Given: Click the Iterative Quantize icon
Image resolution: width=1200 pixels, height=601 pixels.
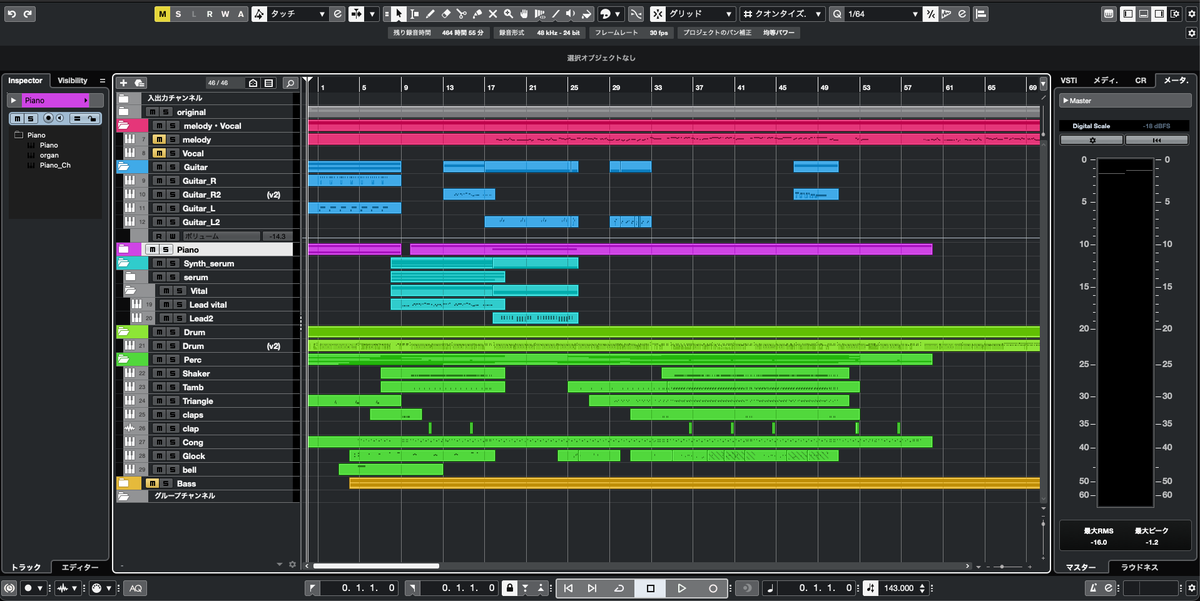Looking at the screenshot, I should [x=931, y=14].
